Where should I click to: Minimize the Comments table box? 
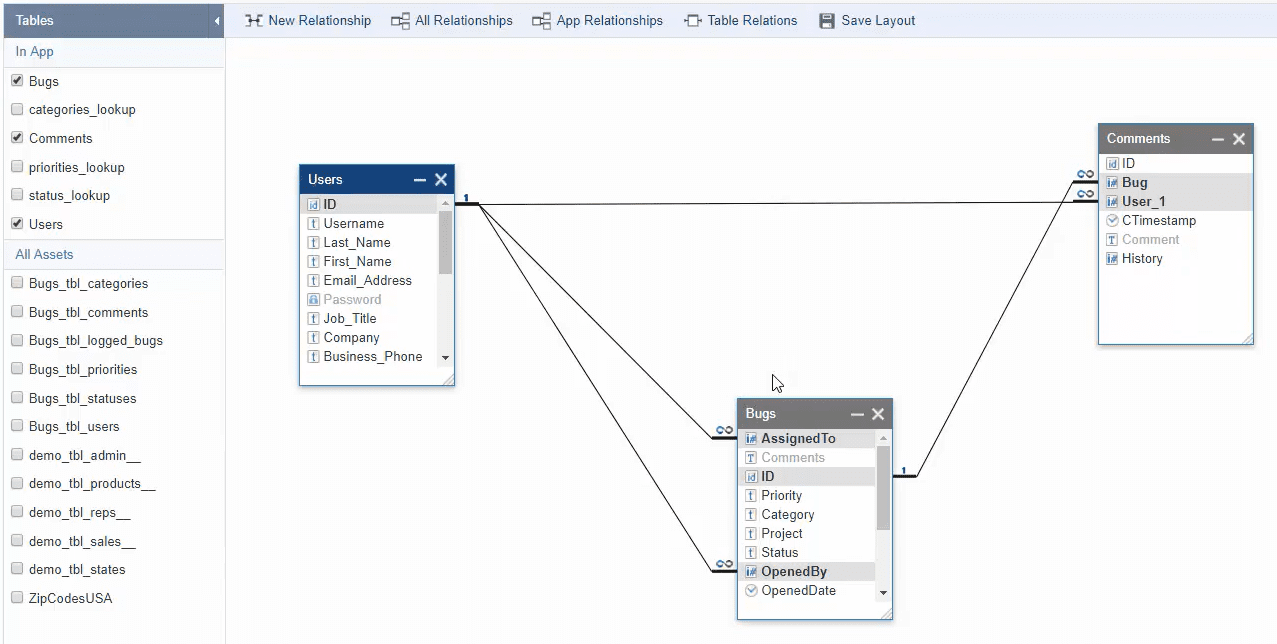(1218, 139)
